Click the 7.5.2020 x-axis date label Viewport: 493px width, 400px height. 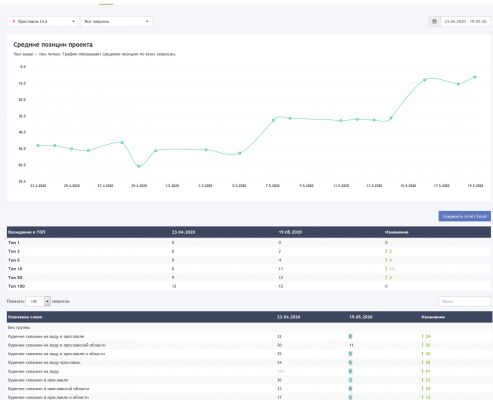(x=273, y=186)
